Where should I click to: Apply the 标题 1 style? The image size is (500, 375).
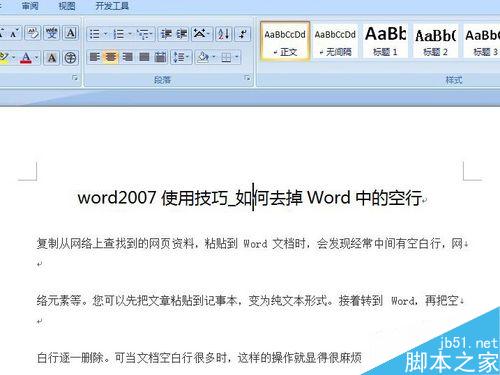tap(385, 41)
